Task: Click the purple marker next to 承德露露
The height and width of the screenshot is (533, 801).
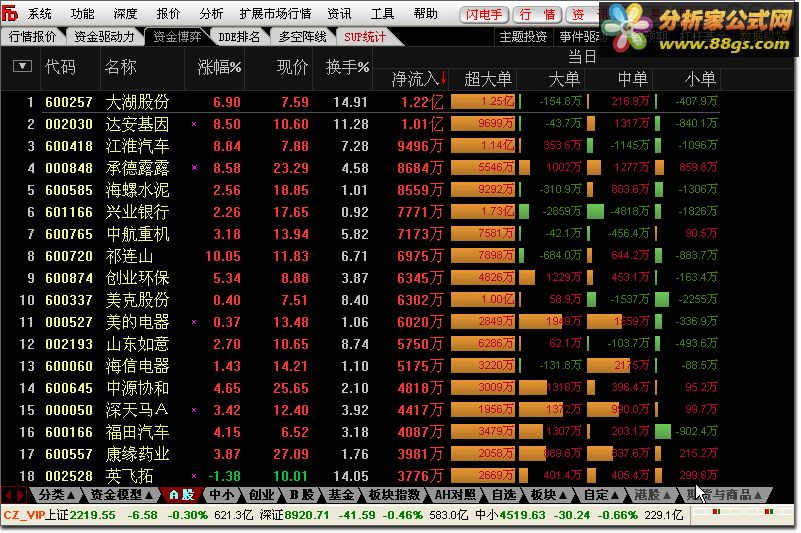Action: pos(194,168)
